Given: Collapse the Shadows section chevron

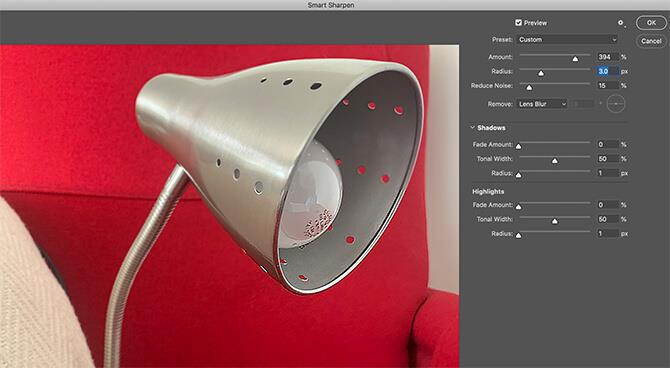Looking at the screenshot, I should tap(472, 127).
